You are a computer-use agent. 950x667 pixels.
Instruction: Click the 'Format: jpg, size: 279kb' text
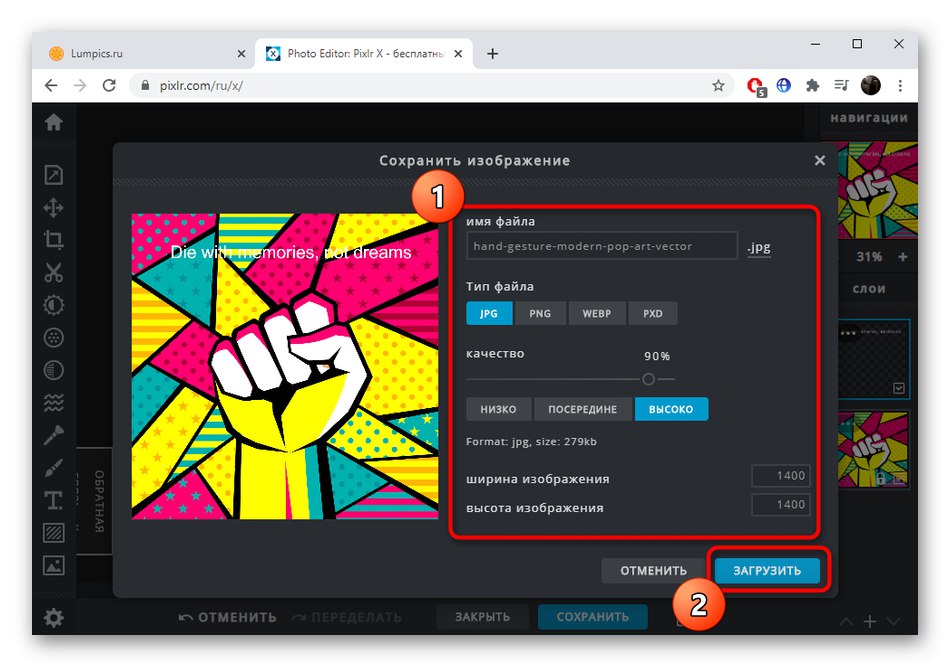(x=531, y=442)
